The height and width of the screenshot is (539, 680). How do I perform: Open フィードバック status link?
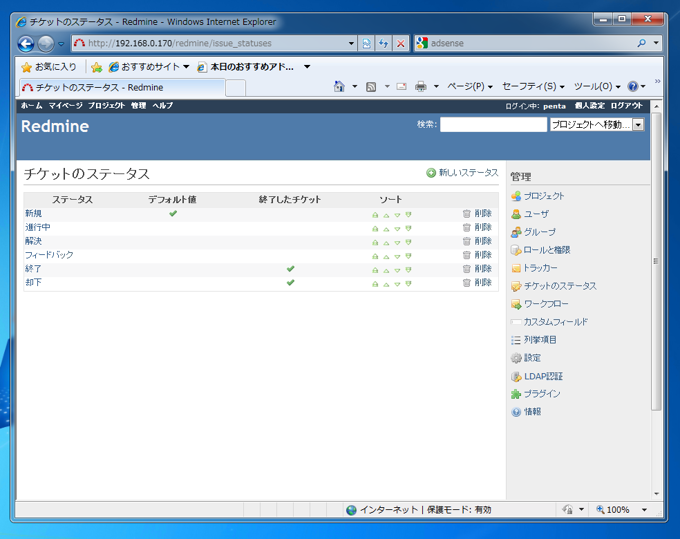point(49,255)
